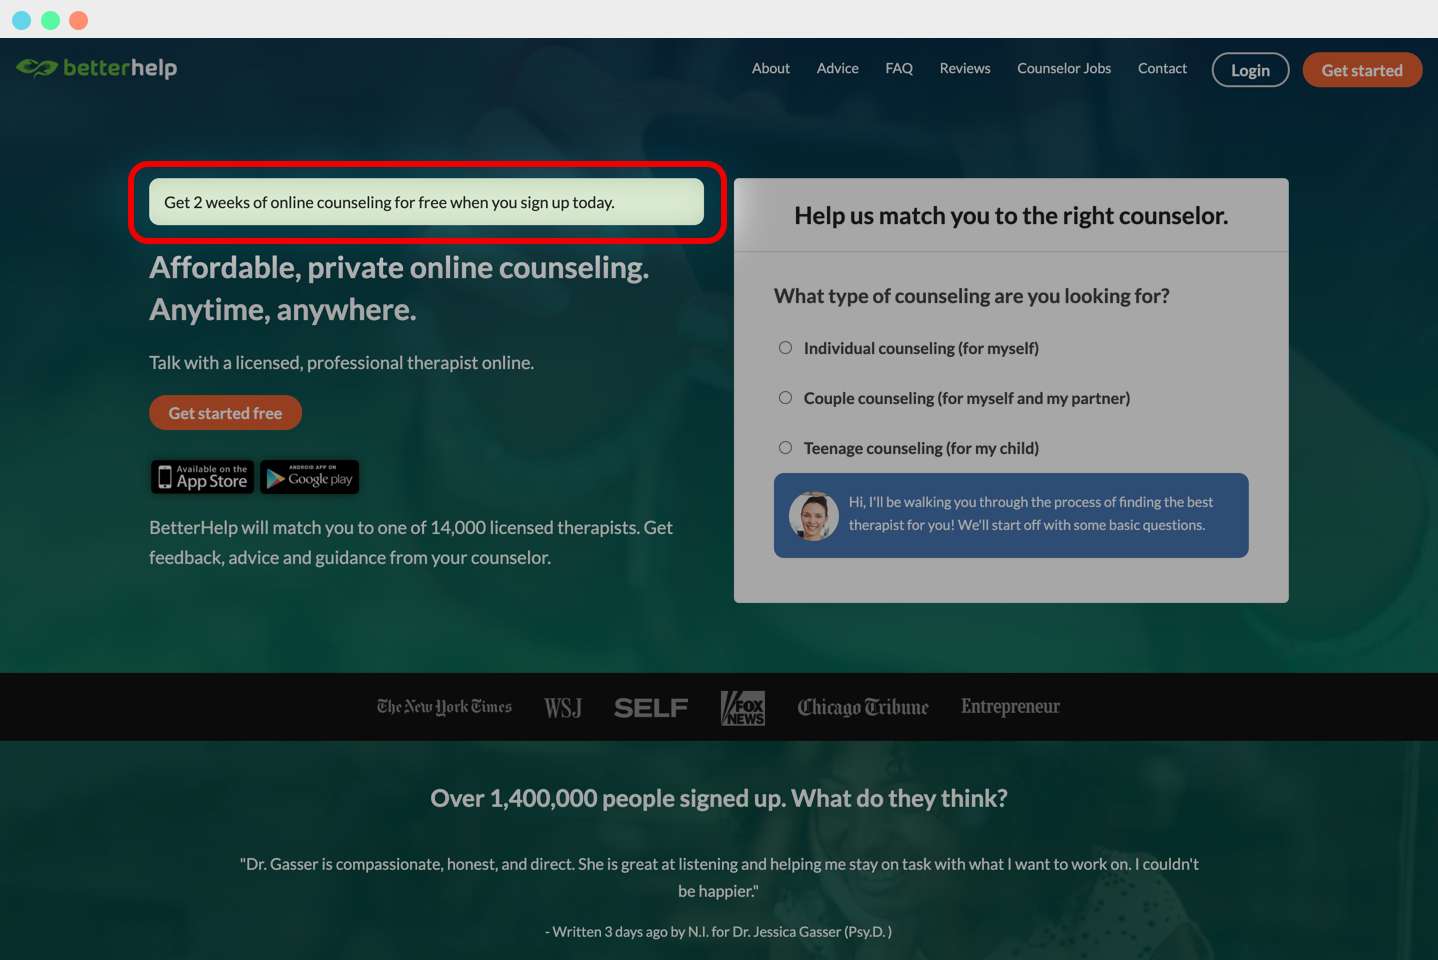Click 'Over 1,400,000 people signed up' heading
This screenshot has width=1438, height=960.
[719, 798]
